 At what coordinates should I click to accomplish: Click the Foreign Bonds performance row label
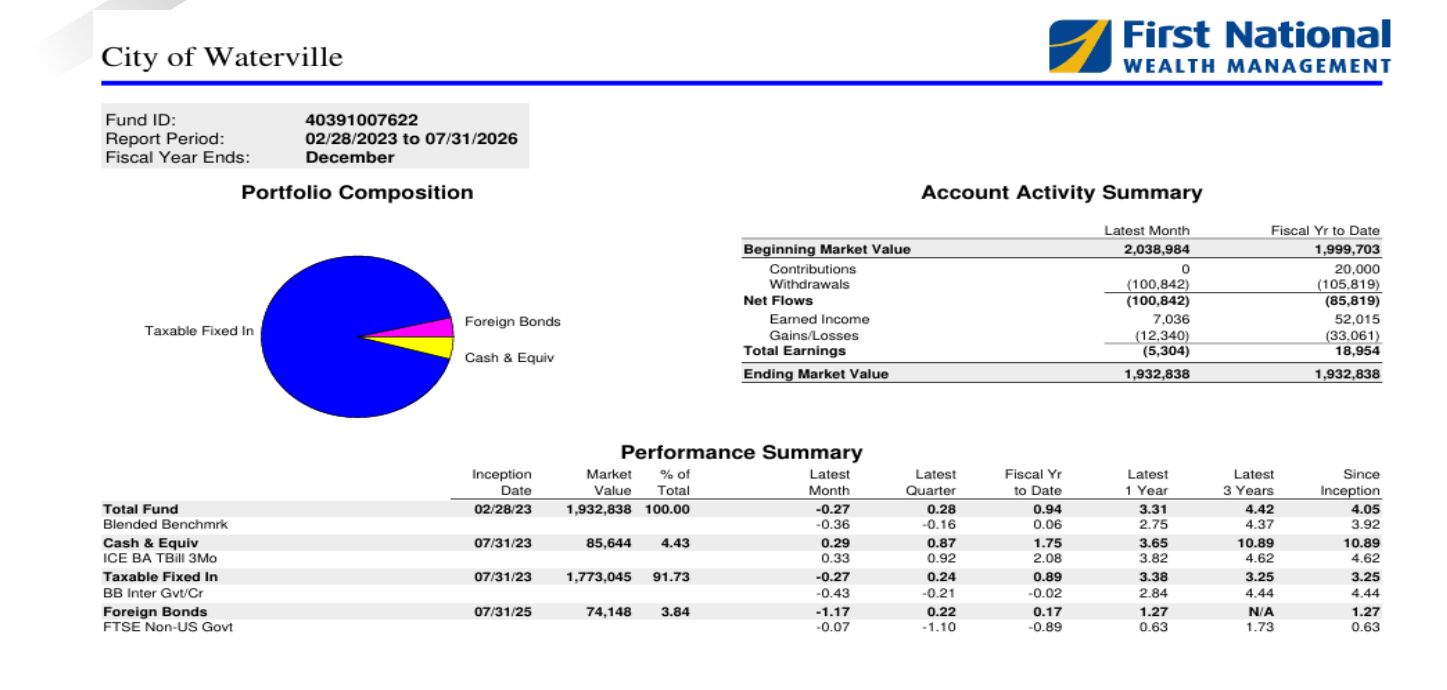155,612
